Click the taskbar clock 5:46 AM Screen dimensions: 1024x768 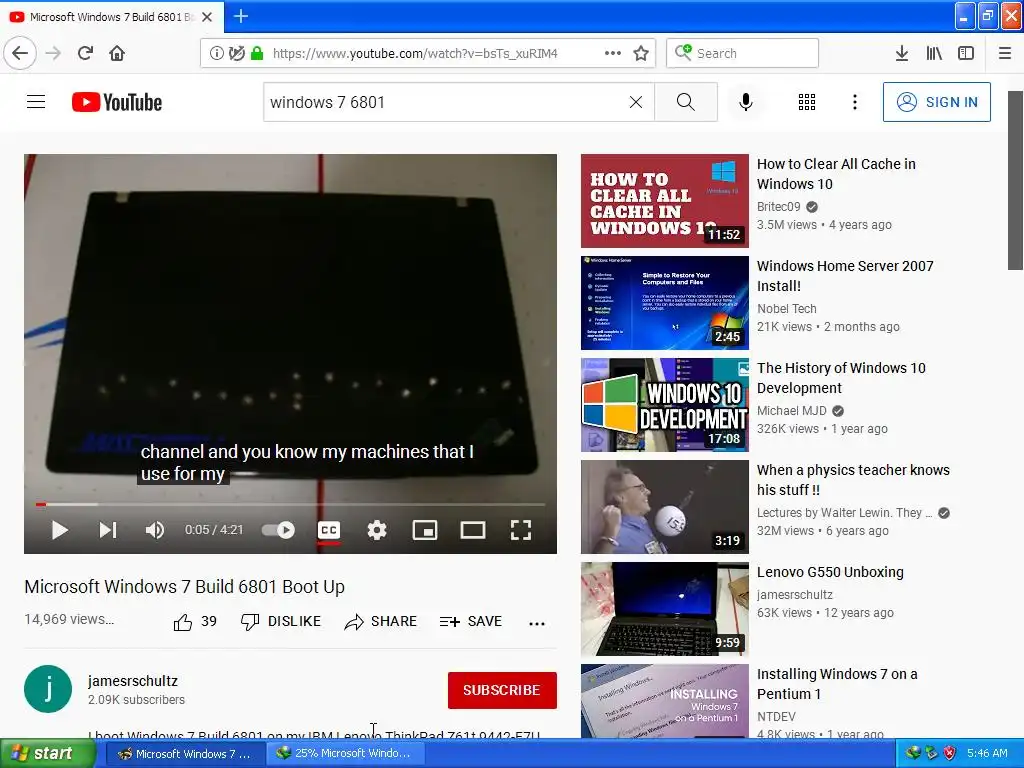point(987,753)
